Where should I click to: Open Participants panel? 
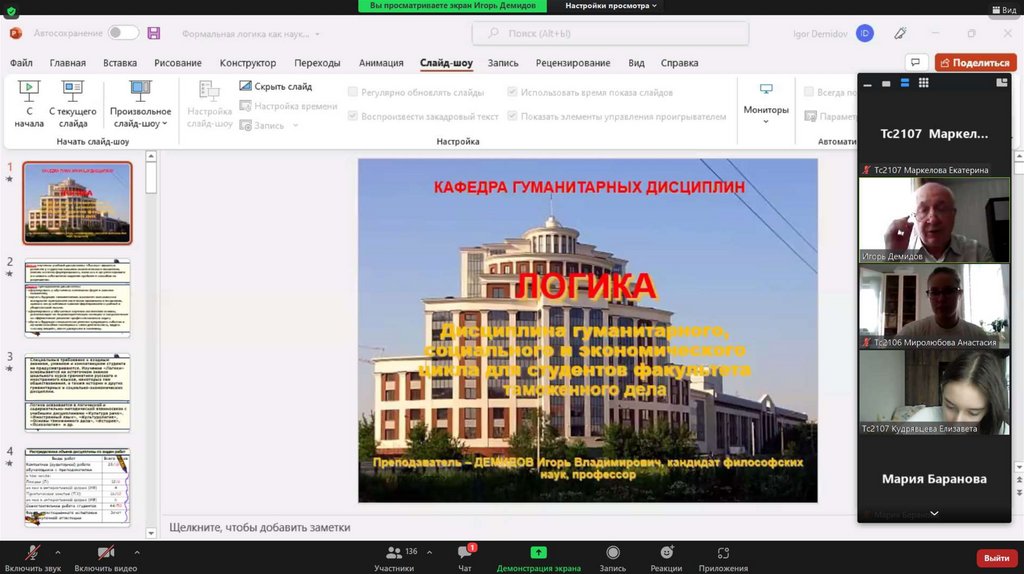(x=394, y=558)
